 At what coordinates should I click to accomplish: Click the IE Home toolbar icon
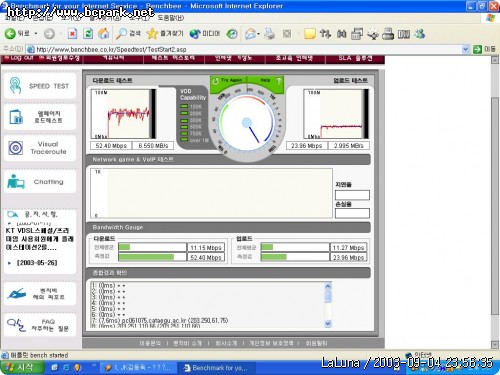104,33
